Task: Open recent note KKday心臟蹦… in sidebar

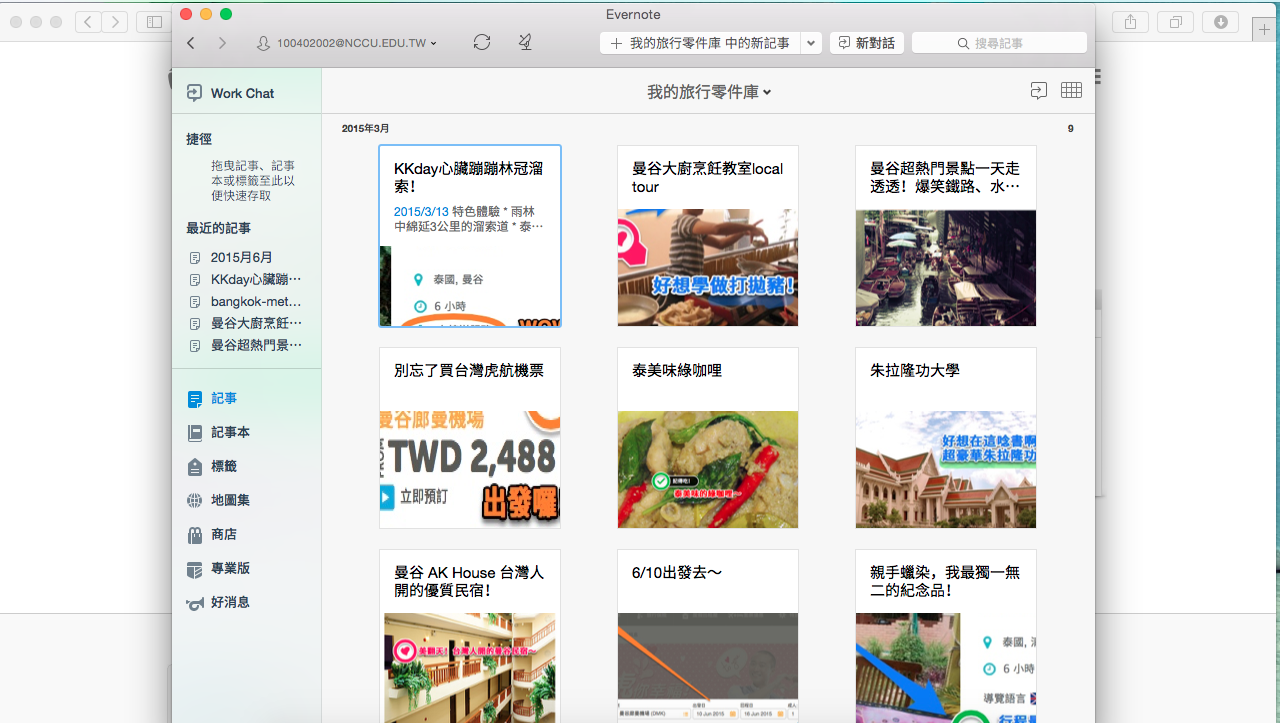Action: 246,279
